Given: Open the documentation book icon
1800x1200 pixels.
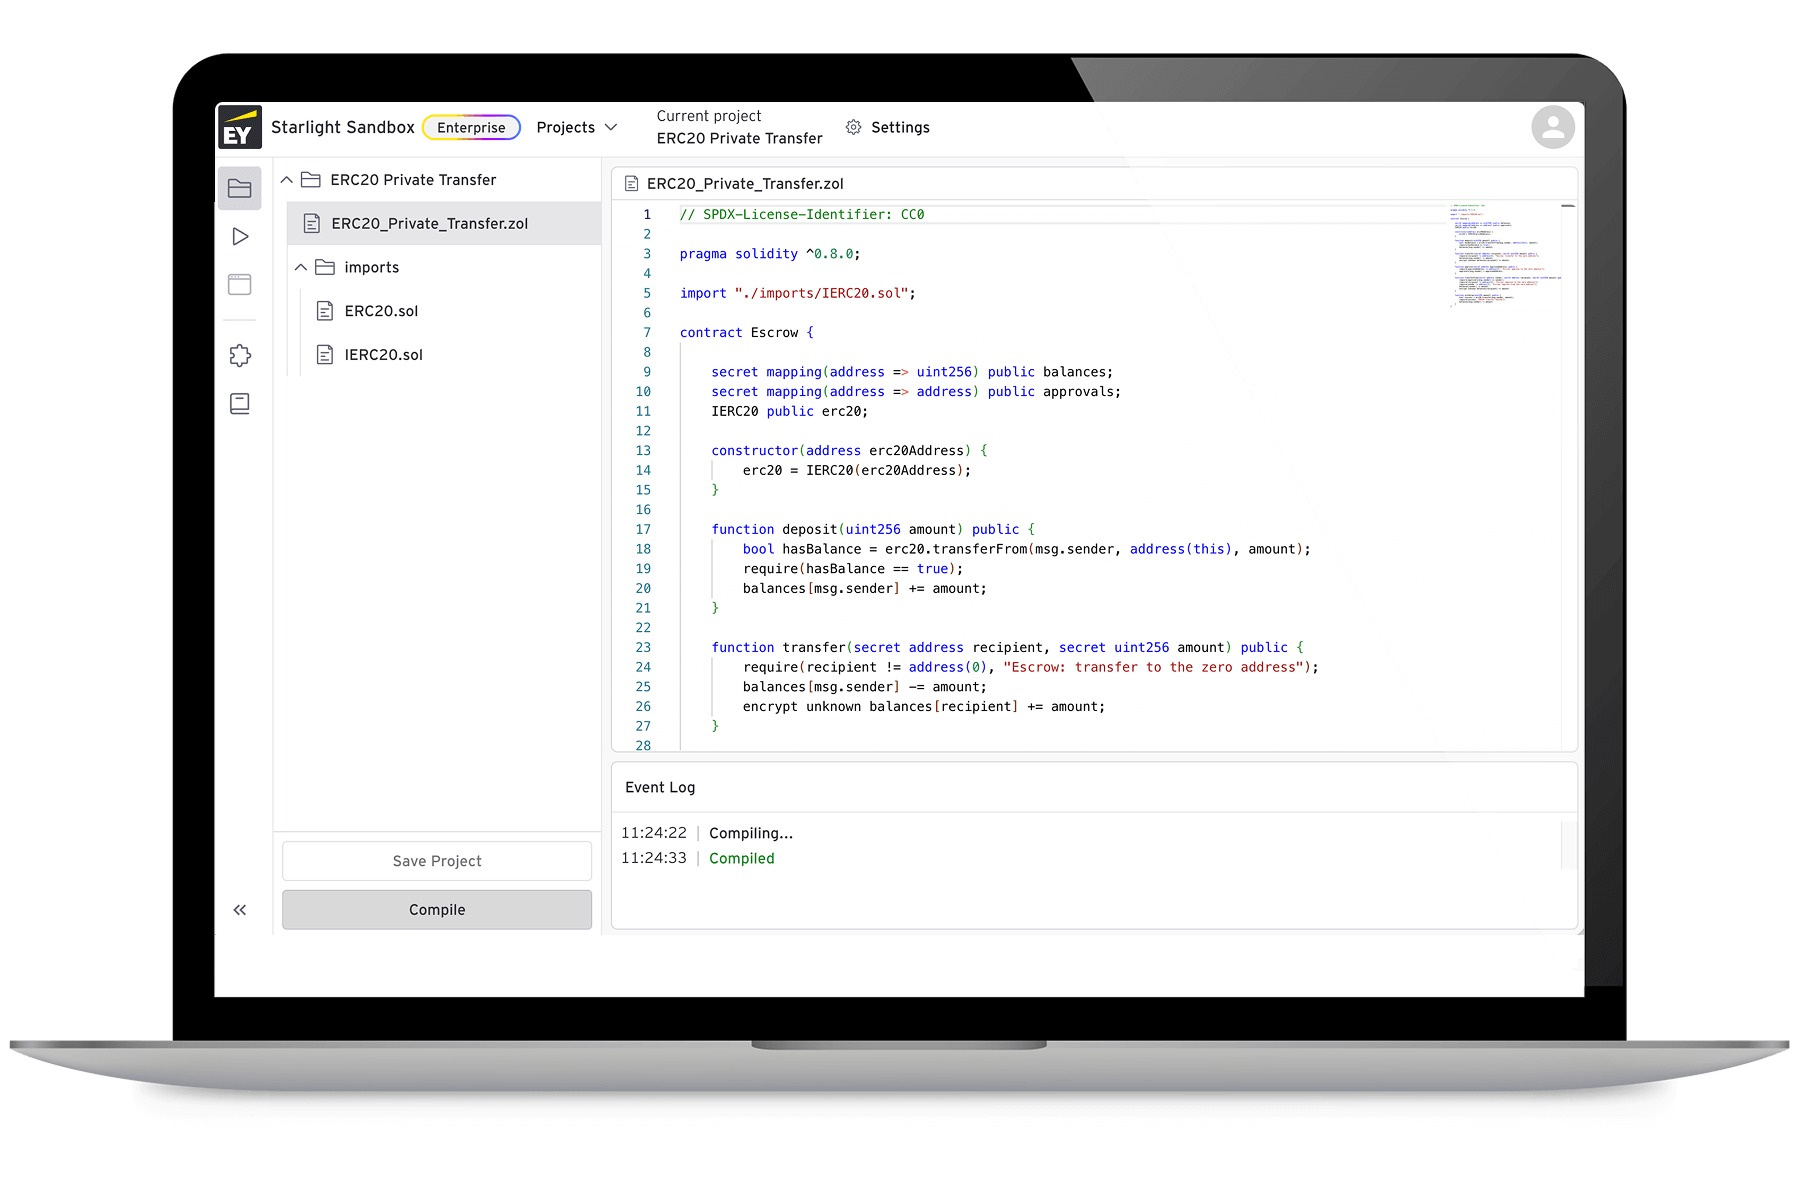Looking at the screenshot, I should point(240,403).
